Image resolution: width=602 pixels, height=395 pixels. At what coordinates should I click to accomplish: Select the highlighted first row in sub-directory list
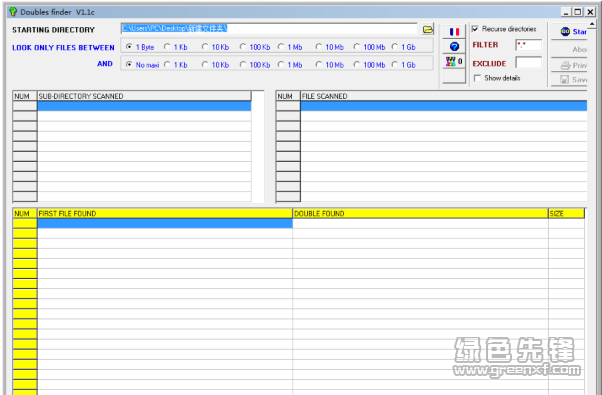[144, 106]
